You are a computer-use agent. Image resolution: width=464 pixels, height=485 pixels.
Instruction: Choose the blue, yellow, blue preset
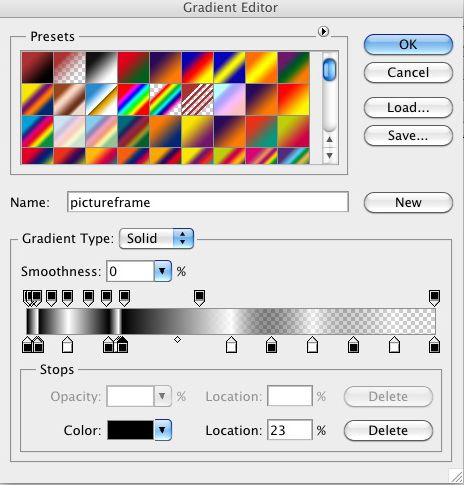tap(229, 67)
